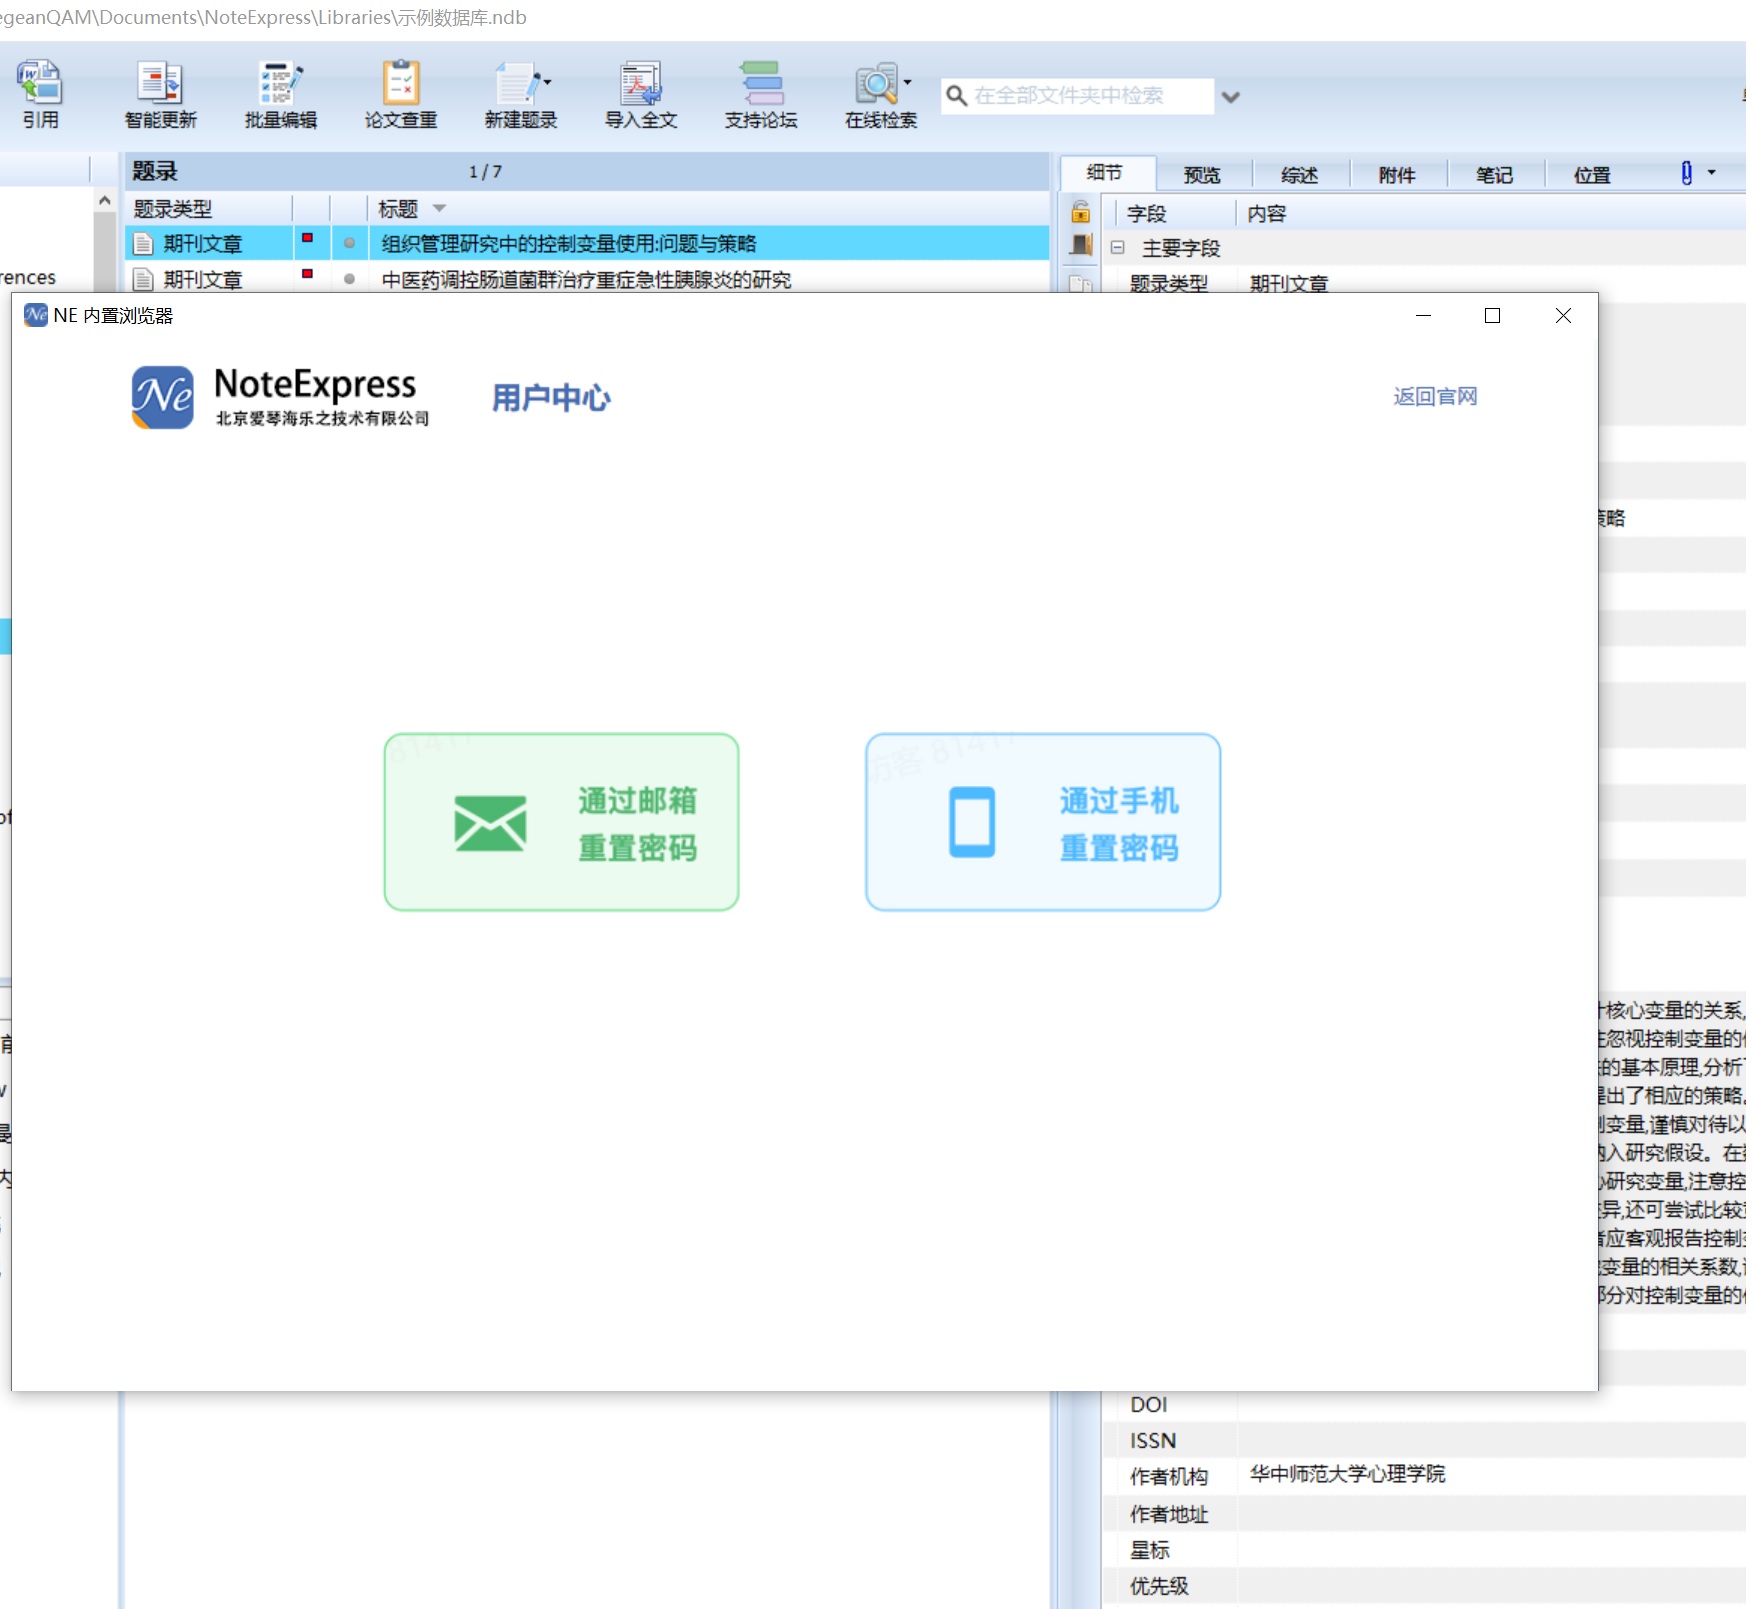Collapse the 主要字段 section
The height and width of the screenshot is (1609, 1752).
click(1117, 247)
